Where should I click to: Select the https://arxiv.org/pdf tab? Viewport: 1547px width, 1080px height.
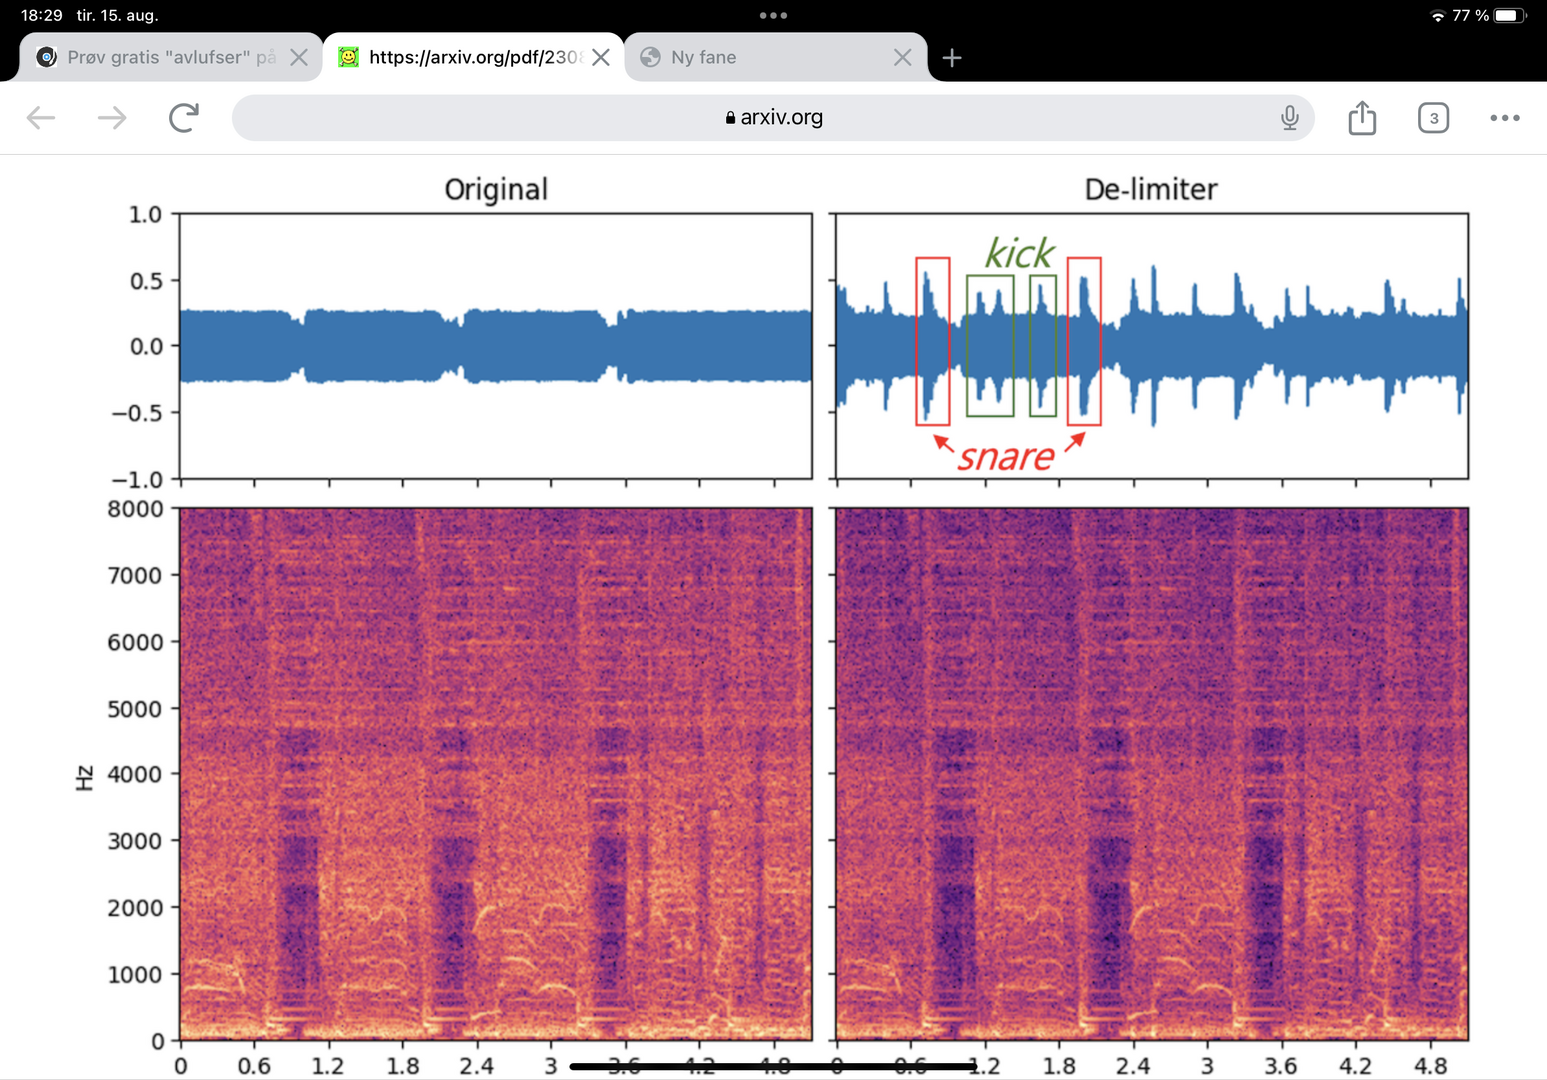pyautogui.click(x=473, y=57)
